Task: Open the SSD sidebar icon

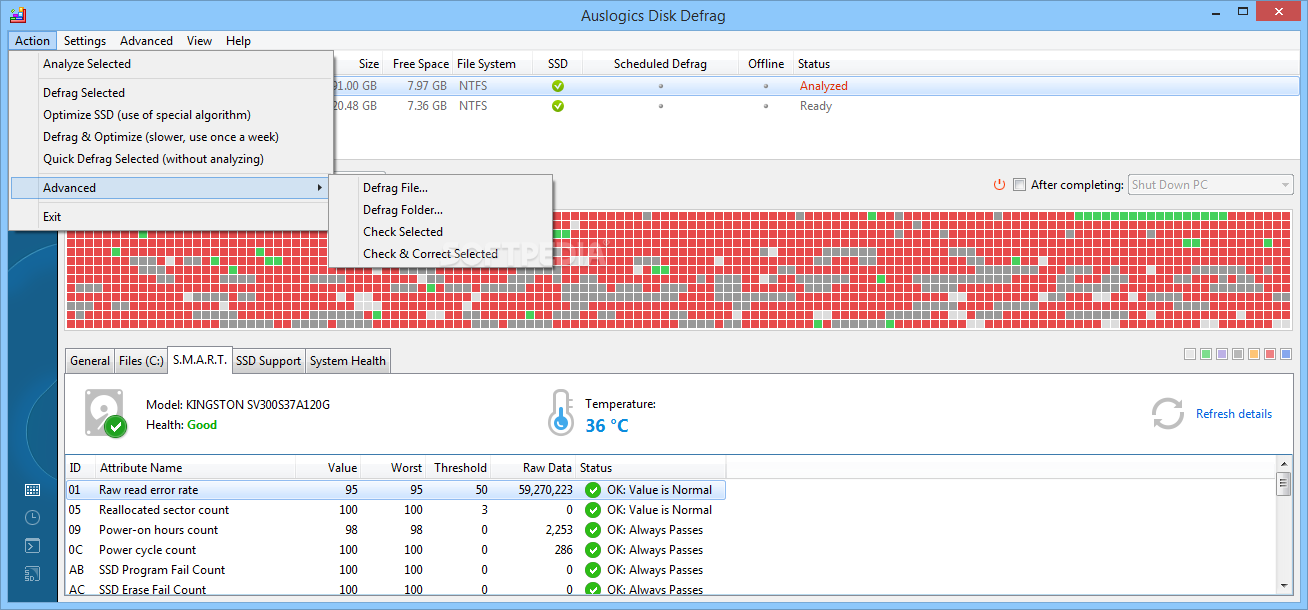Action: (x=33, y=574)
